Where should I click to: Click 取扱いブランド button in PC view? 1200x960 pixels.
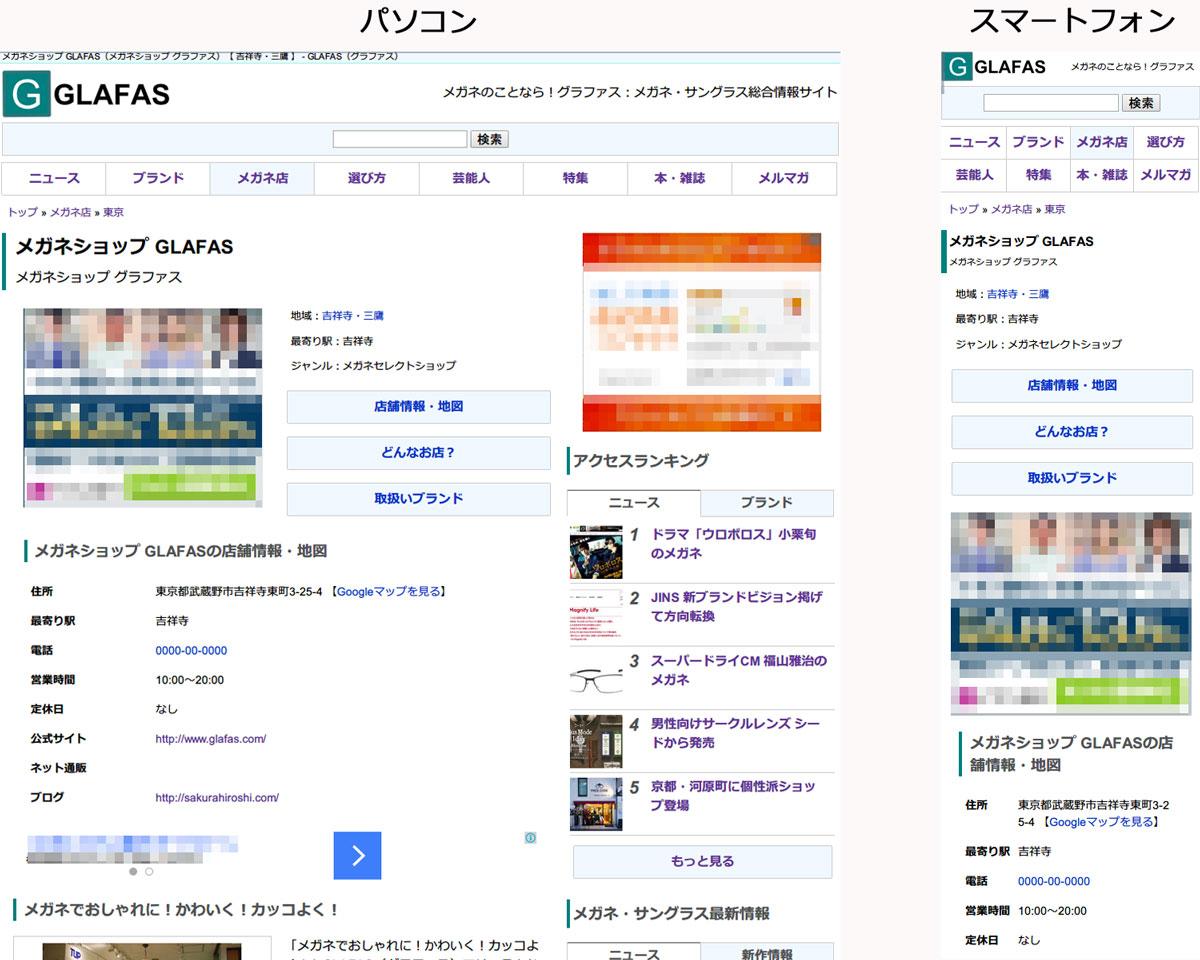418,499
